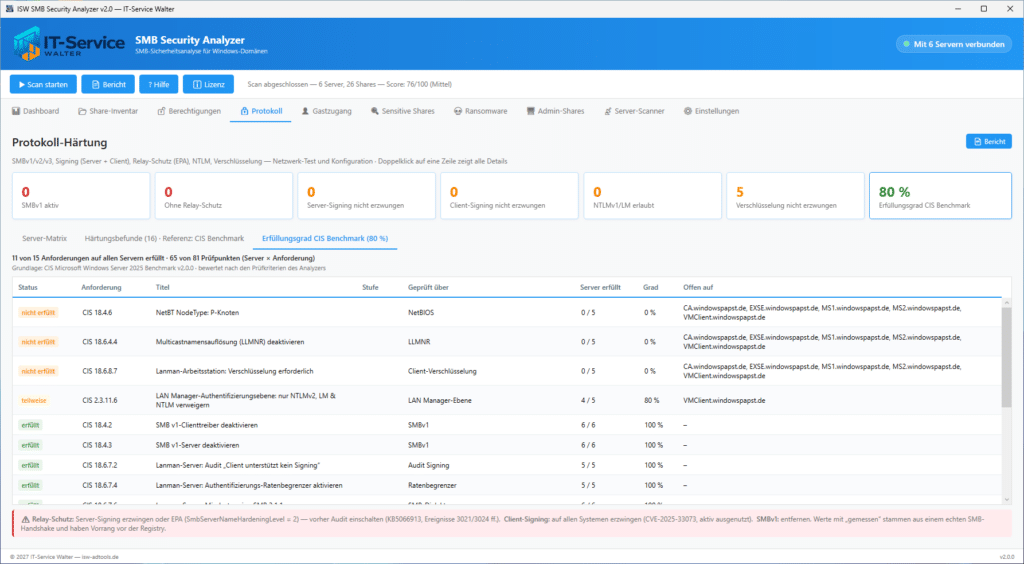
Task: Select row CIS 18.4.6 NetBT NodeType
Action: [507, 313]
